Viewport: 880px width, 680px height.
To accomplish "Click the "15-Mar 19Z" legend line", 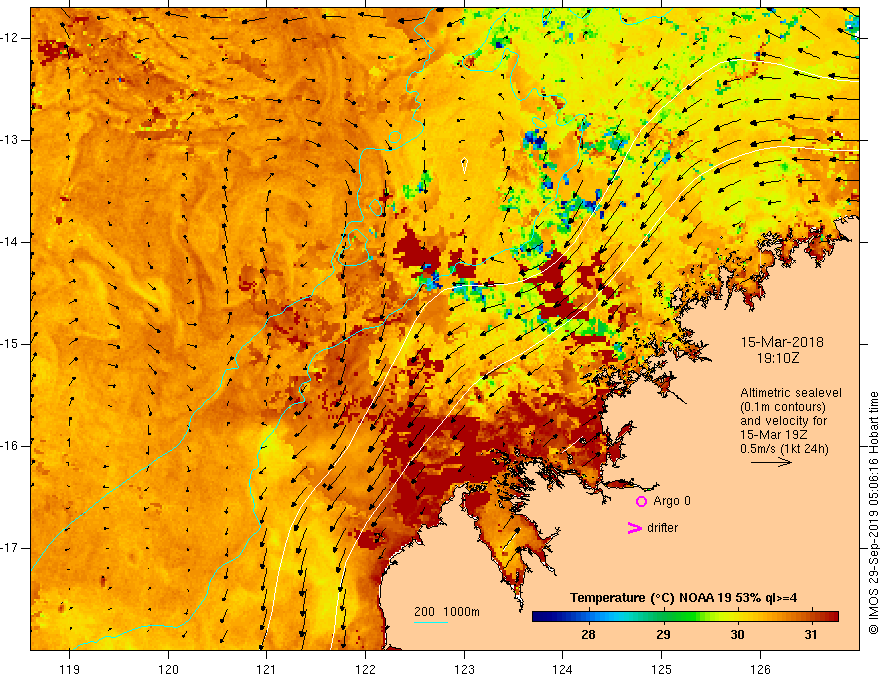I will pyautogui.click(x=770, y=435).
